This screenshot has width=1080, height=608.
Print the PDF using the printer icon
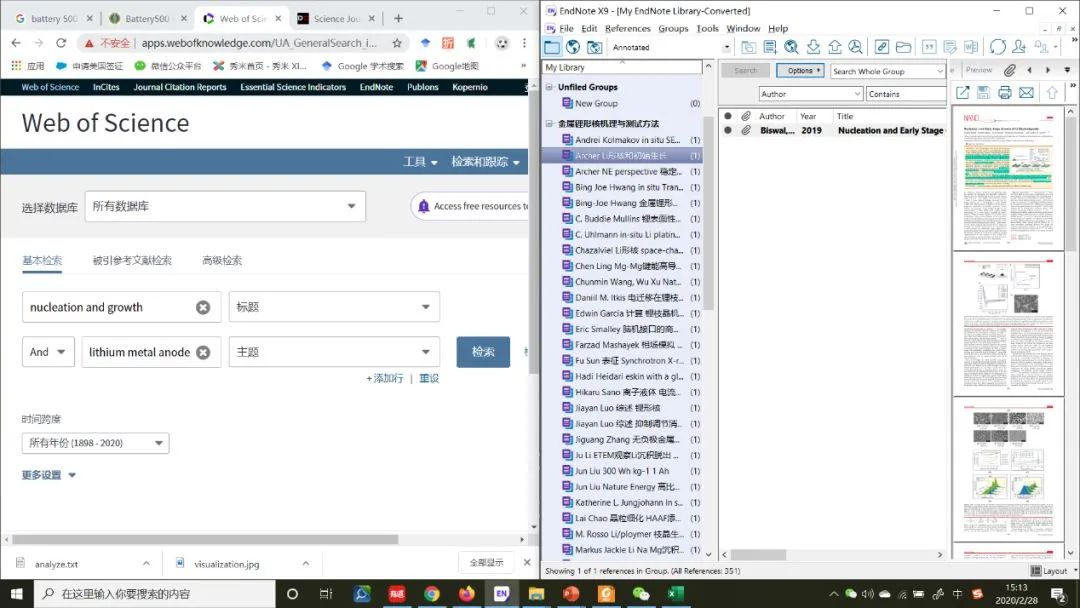pos(1004,93)
